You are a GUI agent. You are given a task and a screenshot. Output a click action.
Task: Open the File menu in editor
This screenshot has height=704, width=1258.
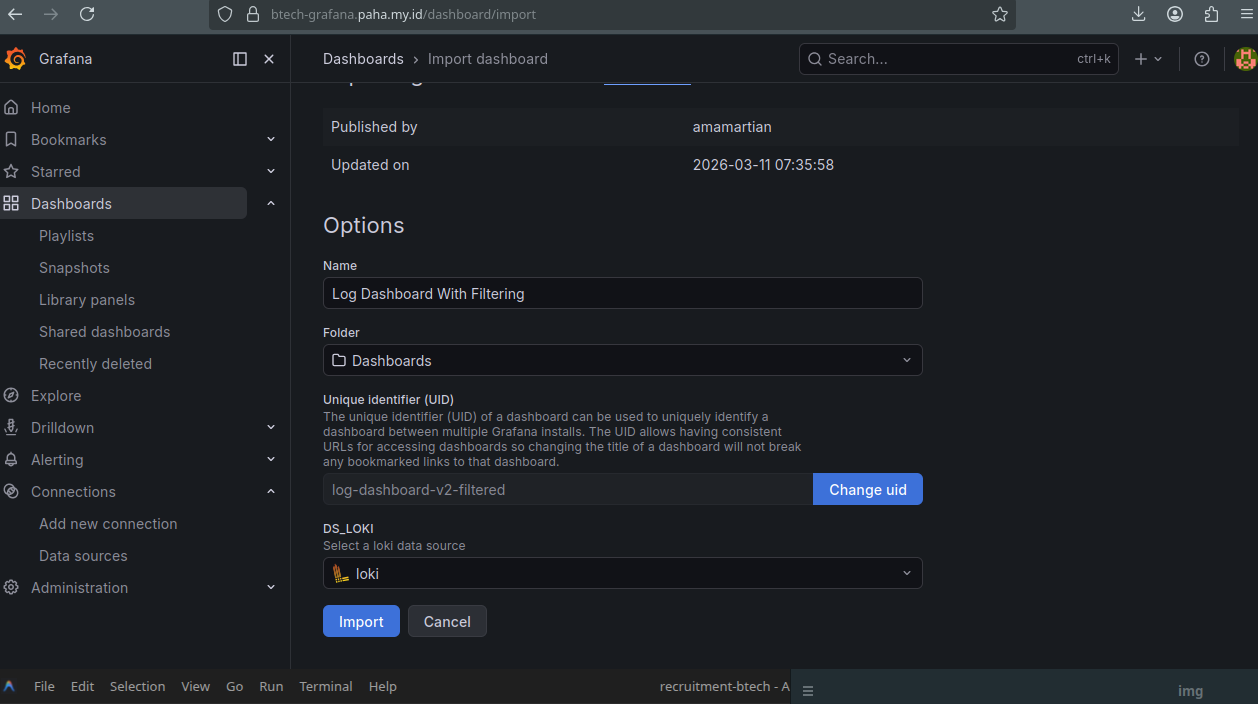(x=44, y=686)
